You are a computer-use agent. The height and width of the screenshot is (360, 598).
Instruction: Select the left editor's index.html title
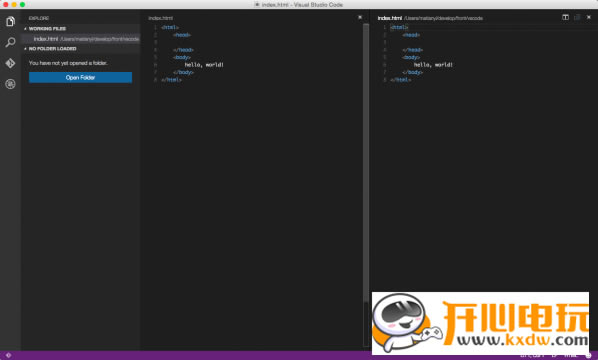click(x=160, y=18)
